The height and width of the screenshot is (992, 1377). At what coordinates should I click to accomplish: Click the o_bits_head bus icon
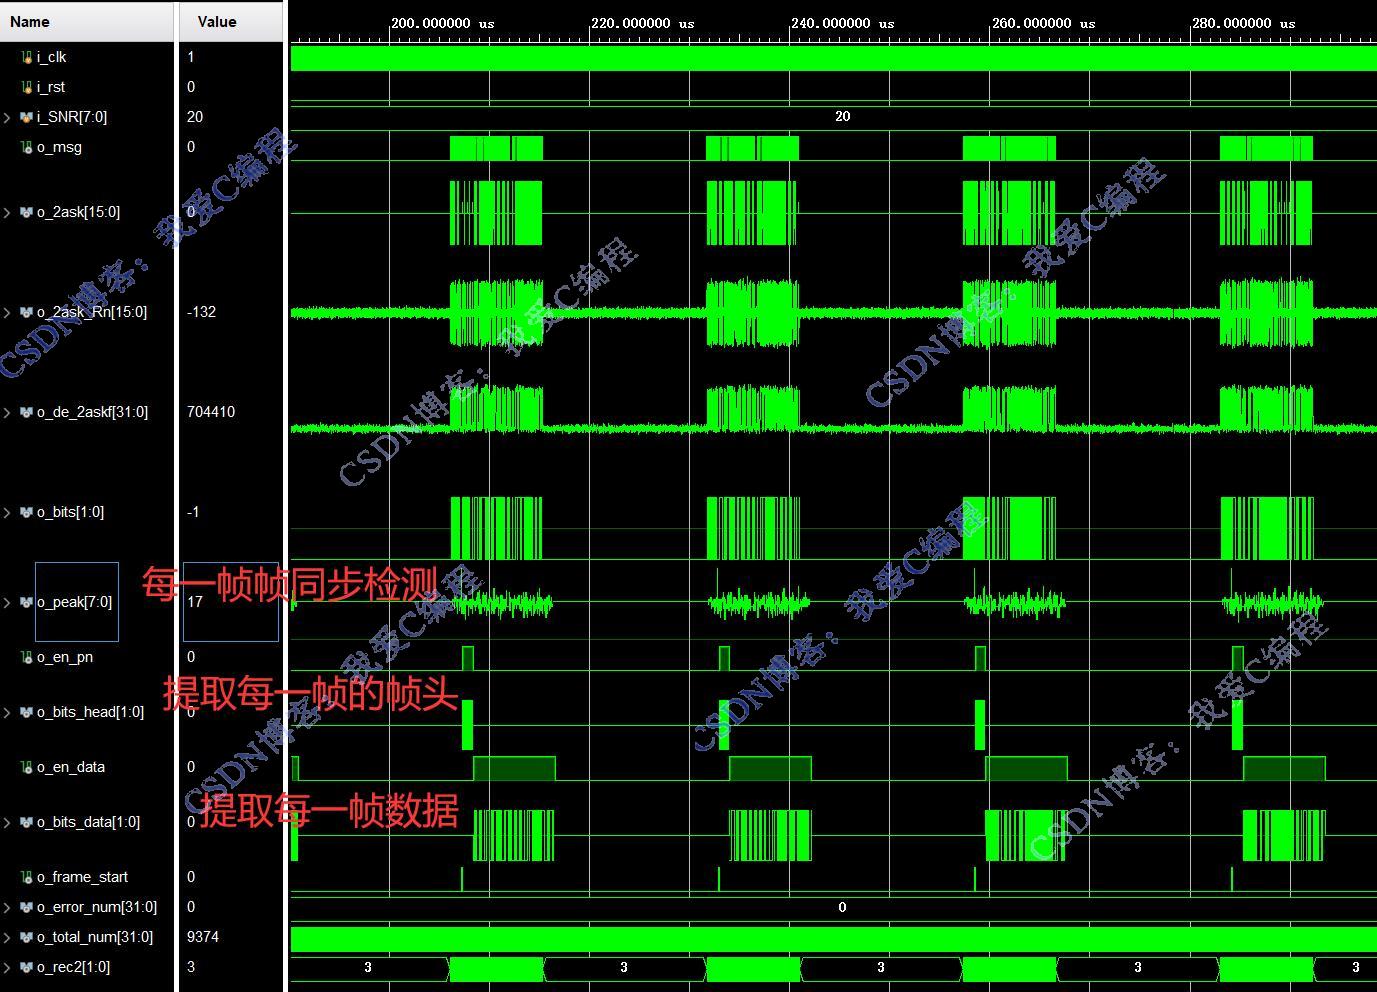[x=27, y=712]
